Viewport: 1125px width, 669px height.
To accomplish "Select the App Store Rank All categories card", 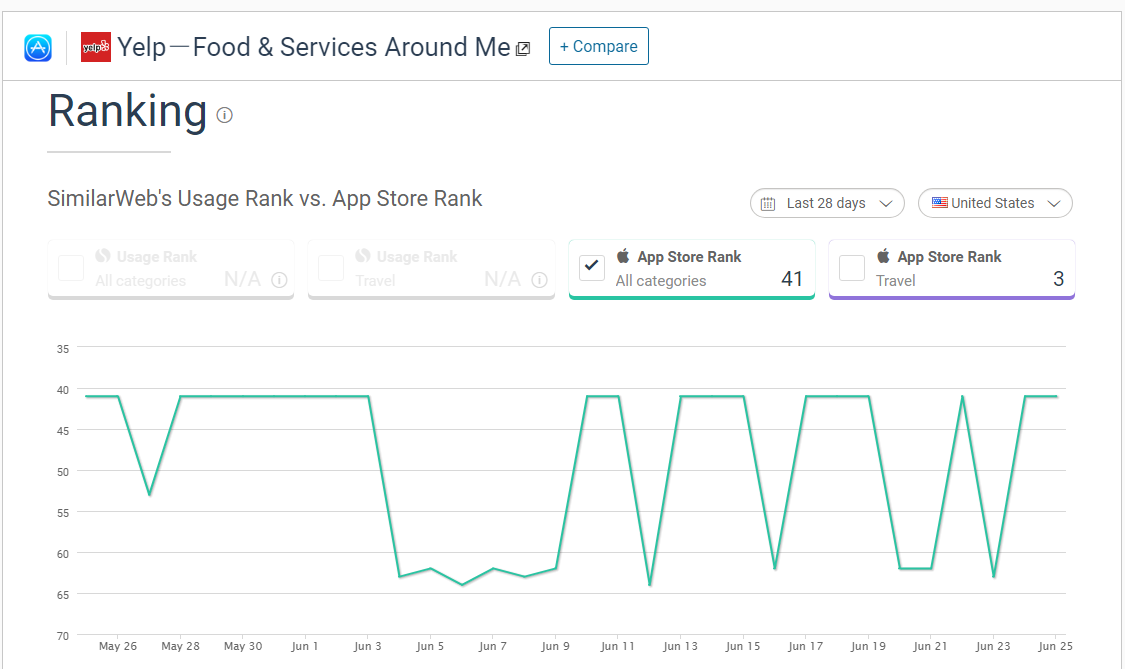I will [x=691, y=268].
